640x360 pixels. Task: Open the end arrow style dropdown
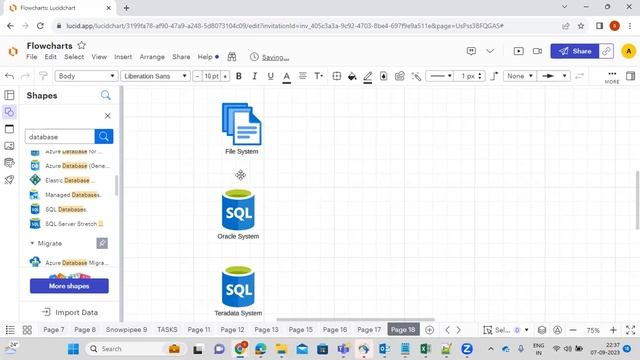[x=553, y=76]
